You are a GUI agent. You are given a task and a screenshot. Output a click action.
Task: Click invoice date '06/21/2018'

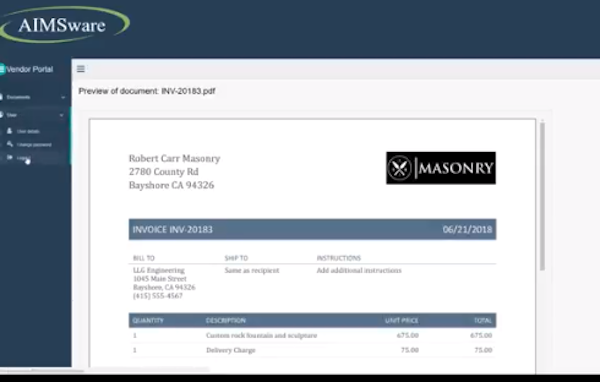(x=467, y=229)
